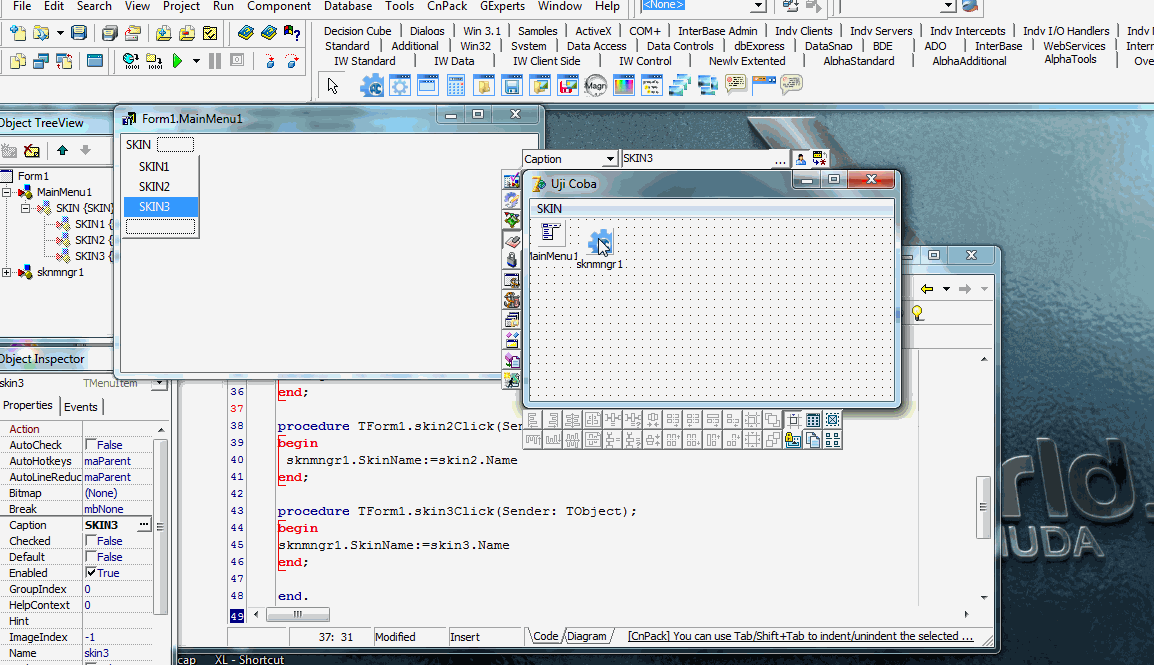Uncheck the Enabled property checkbox
This screenshot has width=1154, height=665.
click(91, 573)
